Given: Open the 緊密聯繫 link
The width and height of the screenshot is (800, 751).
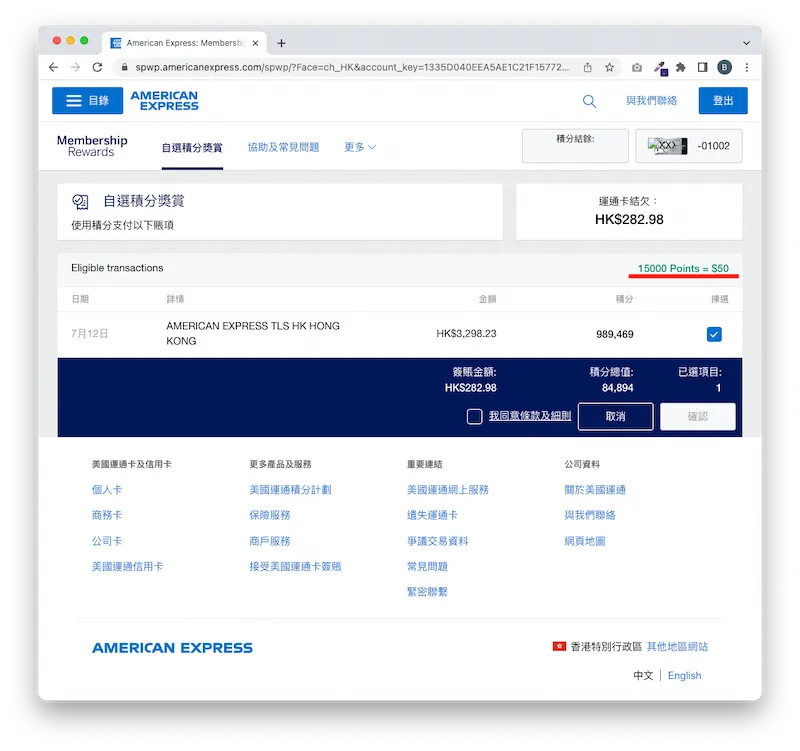Looking at the screenshot, I should click(427, 592).
